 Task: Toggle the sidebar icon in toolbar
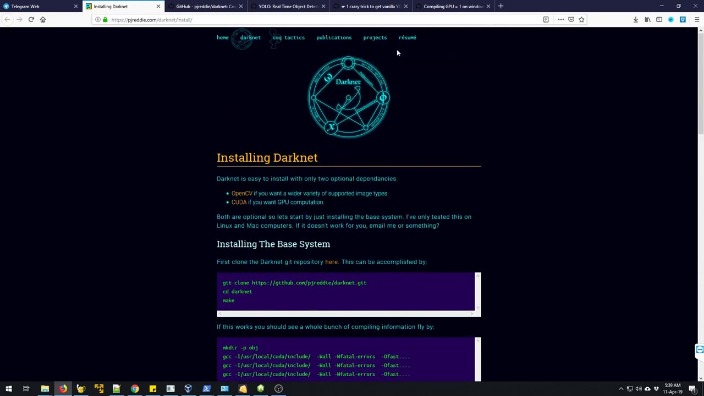pyautogui.click(x=659, y=20)
